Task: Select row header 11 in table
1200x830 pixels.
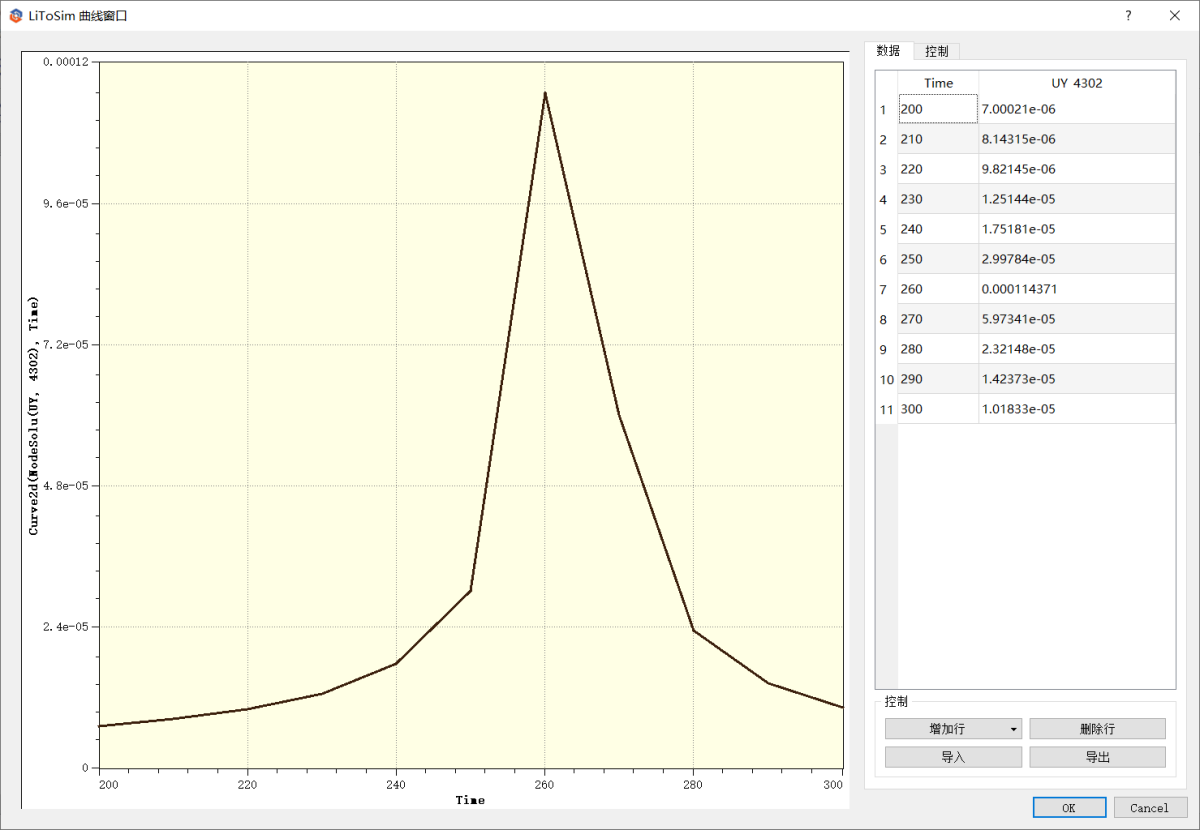Action: [886, 409]
